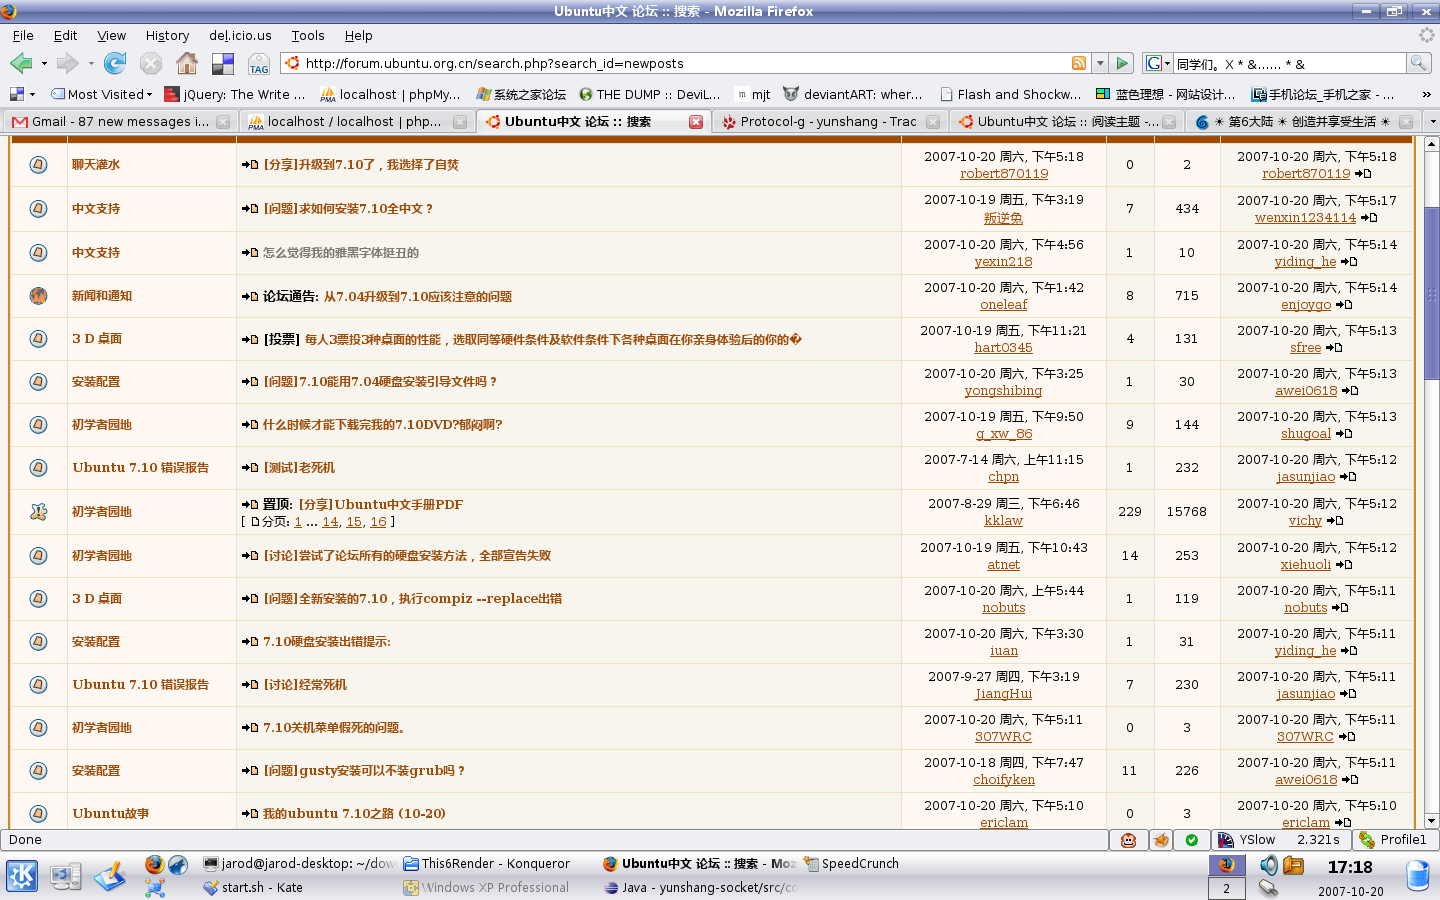Launch Firefox from the panel quick launcher
The width and height of the screenshot is (1440, 900).
[154, 864]
